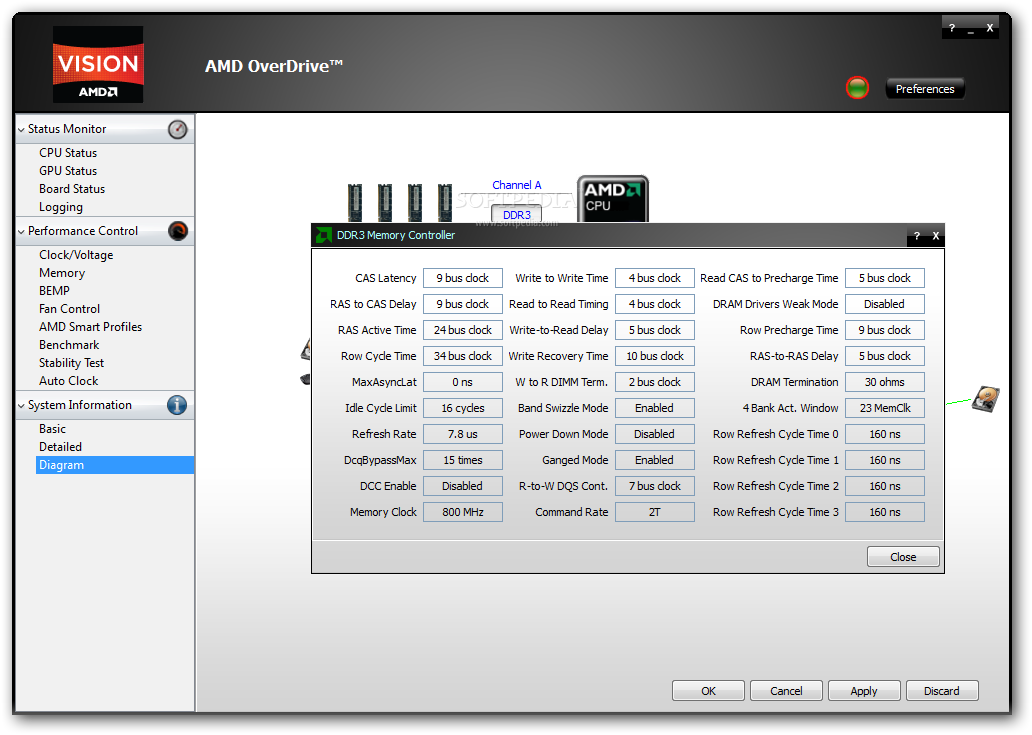Close the DDR3 Memory Controller dialog with X
Screen dimensions: 1032x735
[x=935, y=236]
